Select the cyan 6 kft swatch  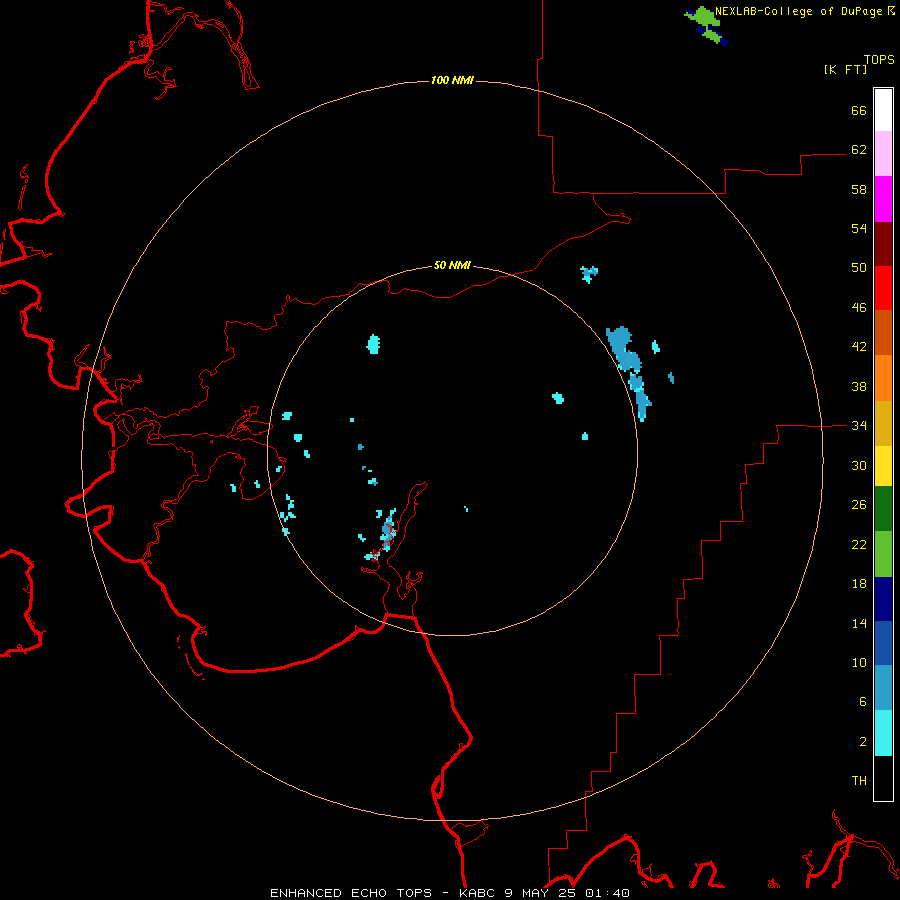click(883, 733)
